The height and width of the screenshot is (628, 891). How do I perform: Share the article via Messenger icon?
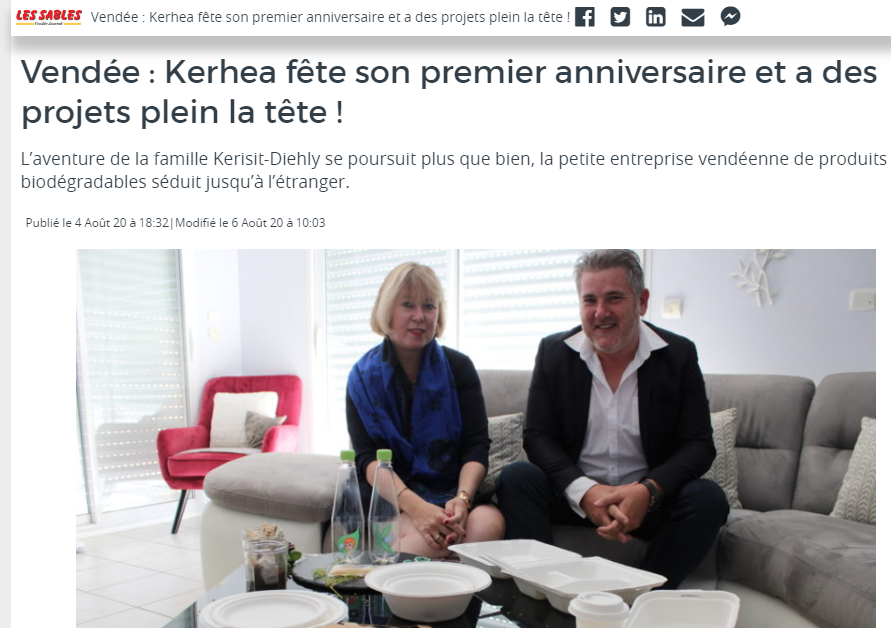[x=730, y=16]
